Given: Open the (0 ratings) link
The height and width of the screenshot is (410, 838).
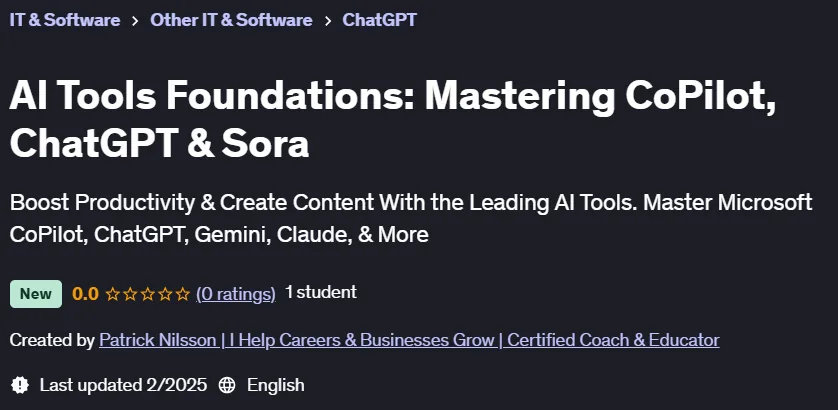Looking at the screenshot, I should click(236, 294).
